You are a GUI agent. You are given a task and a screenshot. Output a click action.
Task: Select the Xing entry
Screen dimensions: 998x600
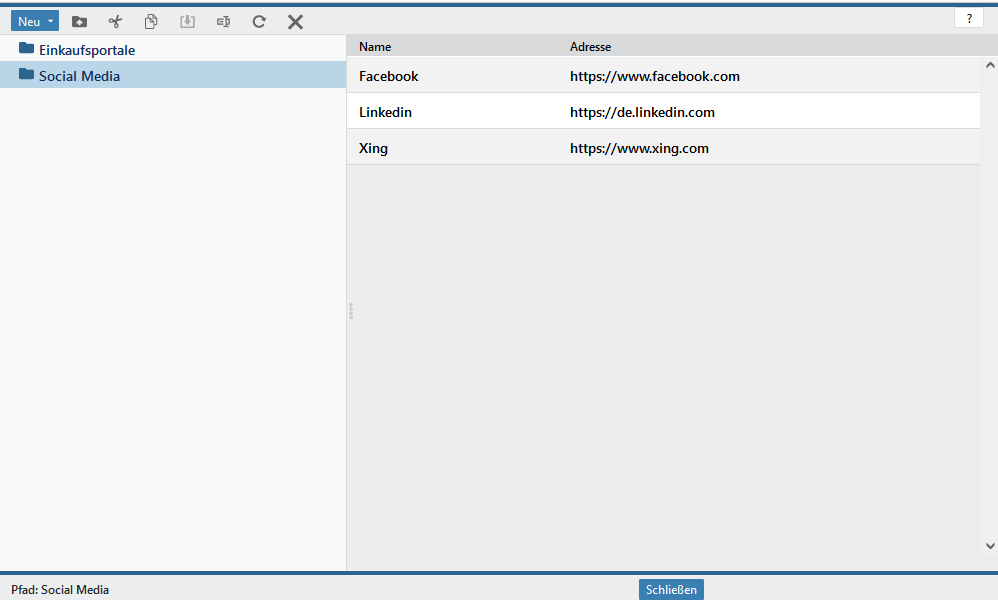coord(373,148)
